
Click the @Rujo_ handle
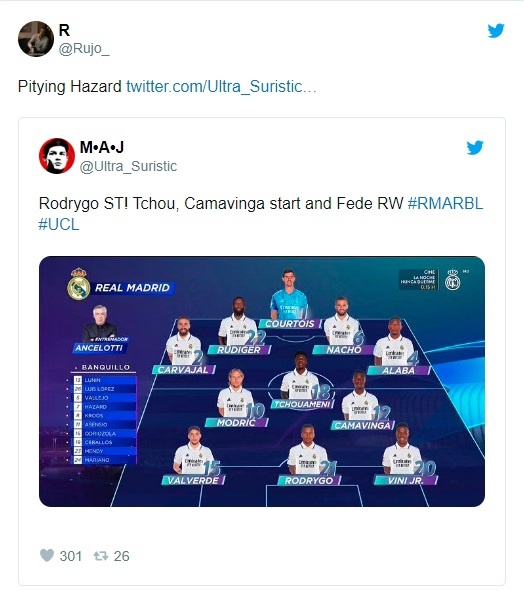[x=84, y=49]
